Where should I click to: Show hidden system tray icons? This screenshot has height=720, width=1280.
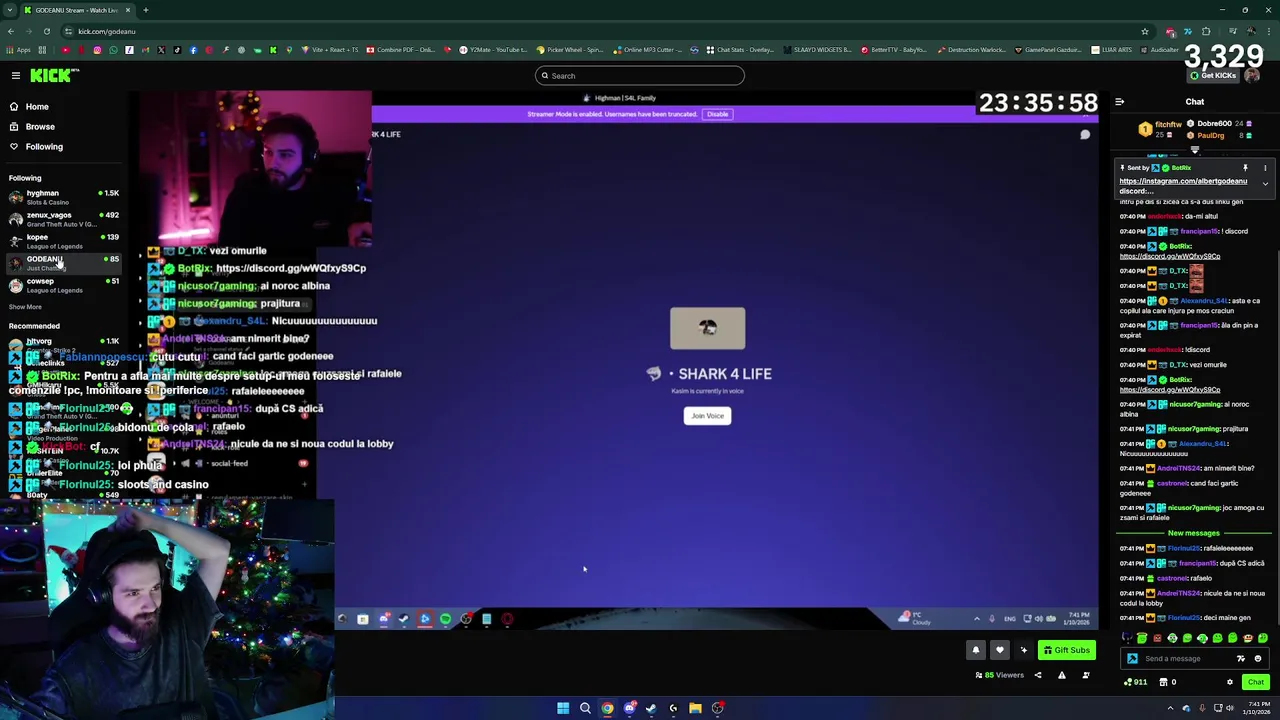tap(1170, 708)
